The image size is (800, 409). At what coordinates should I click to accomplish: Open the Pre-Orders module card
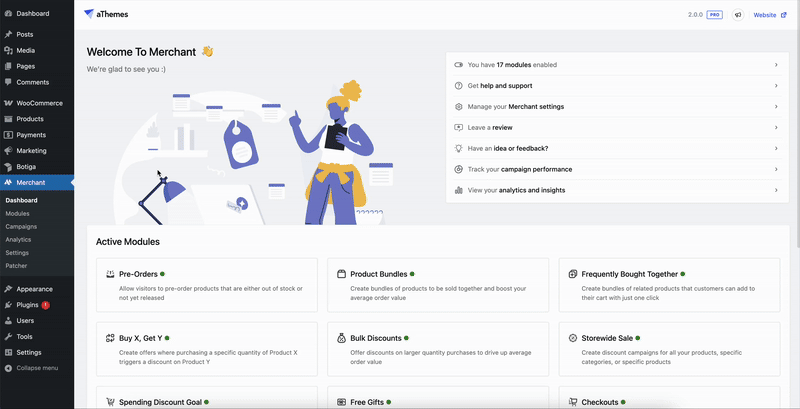click(x=207, y=285)
